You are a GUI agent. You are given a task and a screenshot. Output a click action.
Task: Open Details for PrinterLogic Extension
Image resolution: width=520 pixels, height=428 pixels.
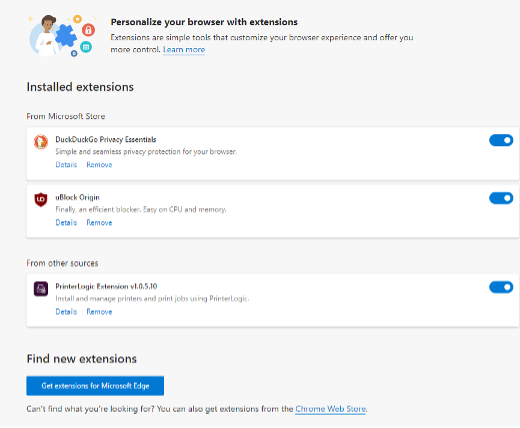click(66, 312)
